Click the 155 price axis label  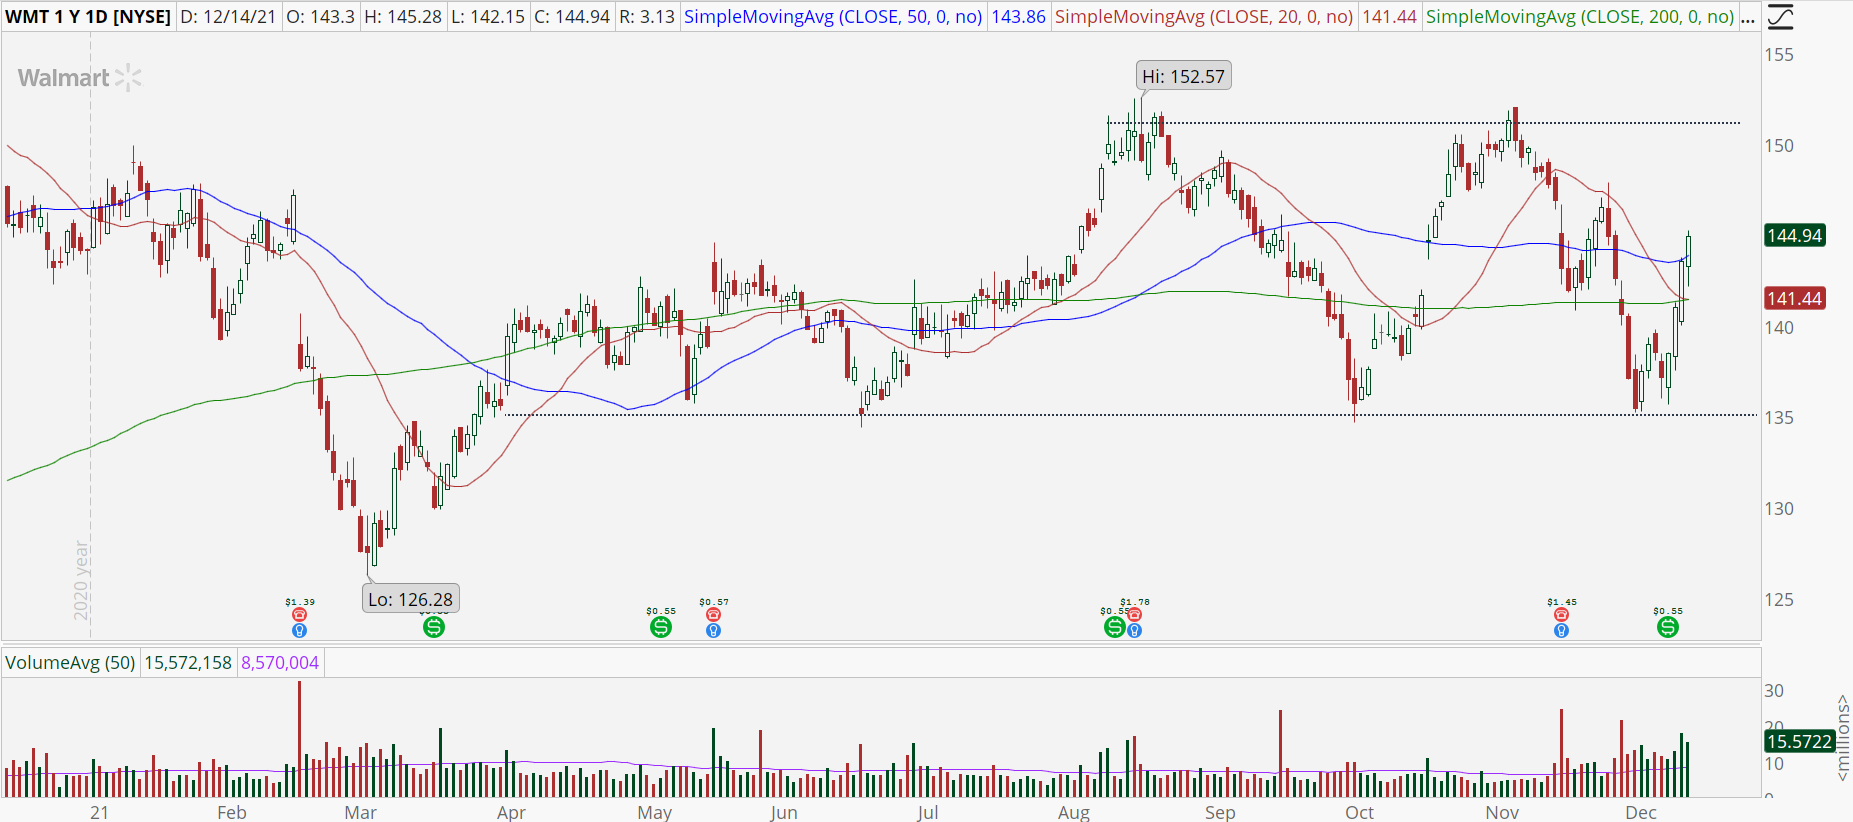[x=1779, y=55]
